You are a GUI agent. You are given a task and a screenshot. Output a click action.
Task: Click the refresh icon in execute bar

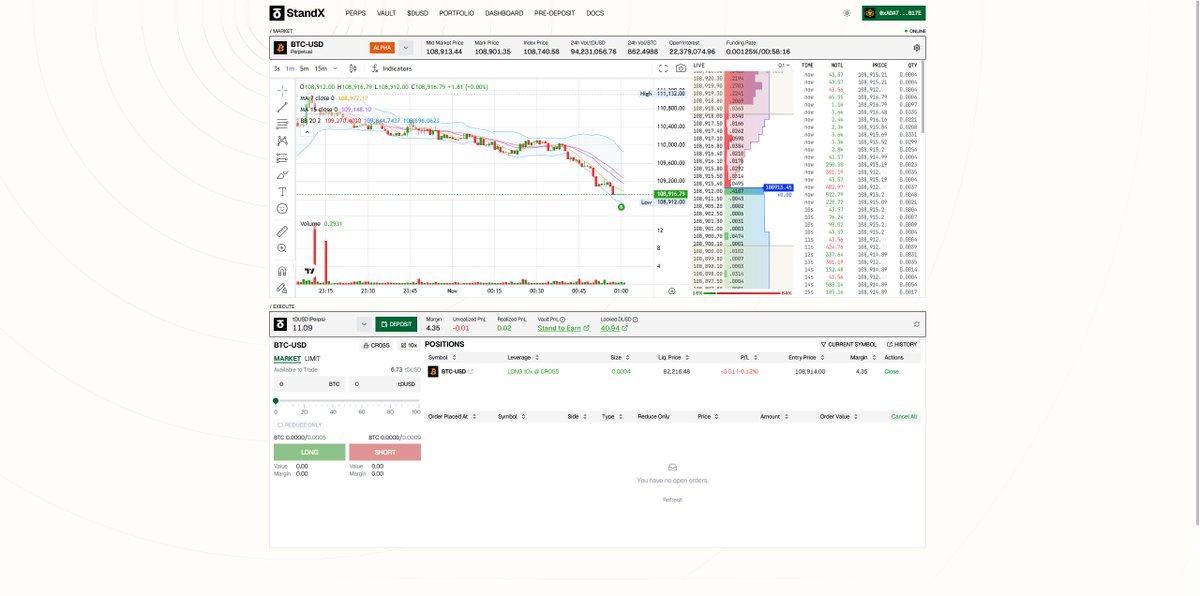(x=917, y=324)
